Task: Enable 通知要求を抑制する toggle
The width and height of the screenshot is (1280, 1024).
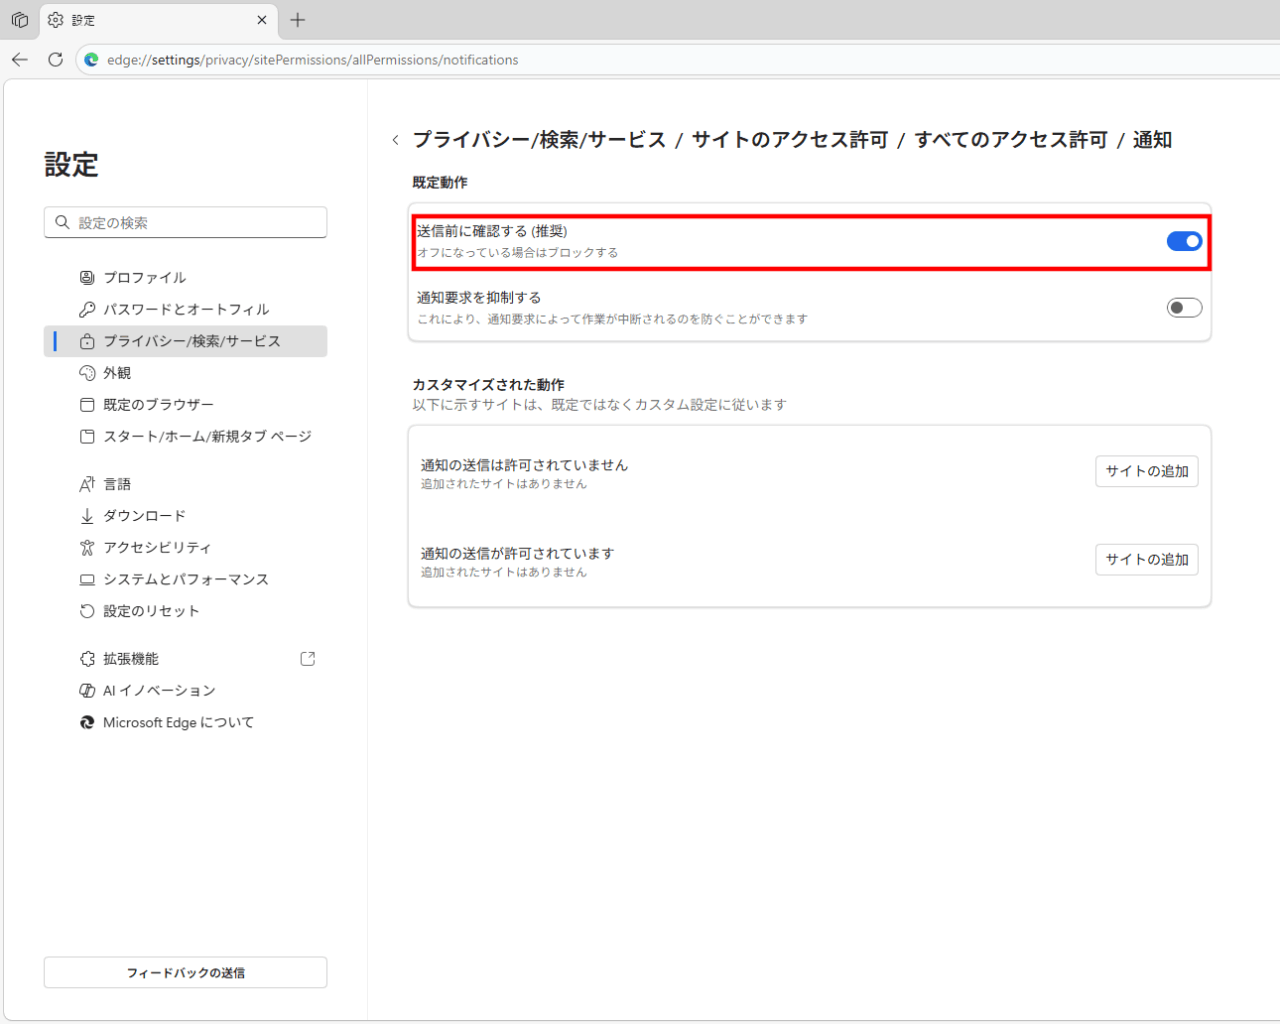Action: (1184, 308)
